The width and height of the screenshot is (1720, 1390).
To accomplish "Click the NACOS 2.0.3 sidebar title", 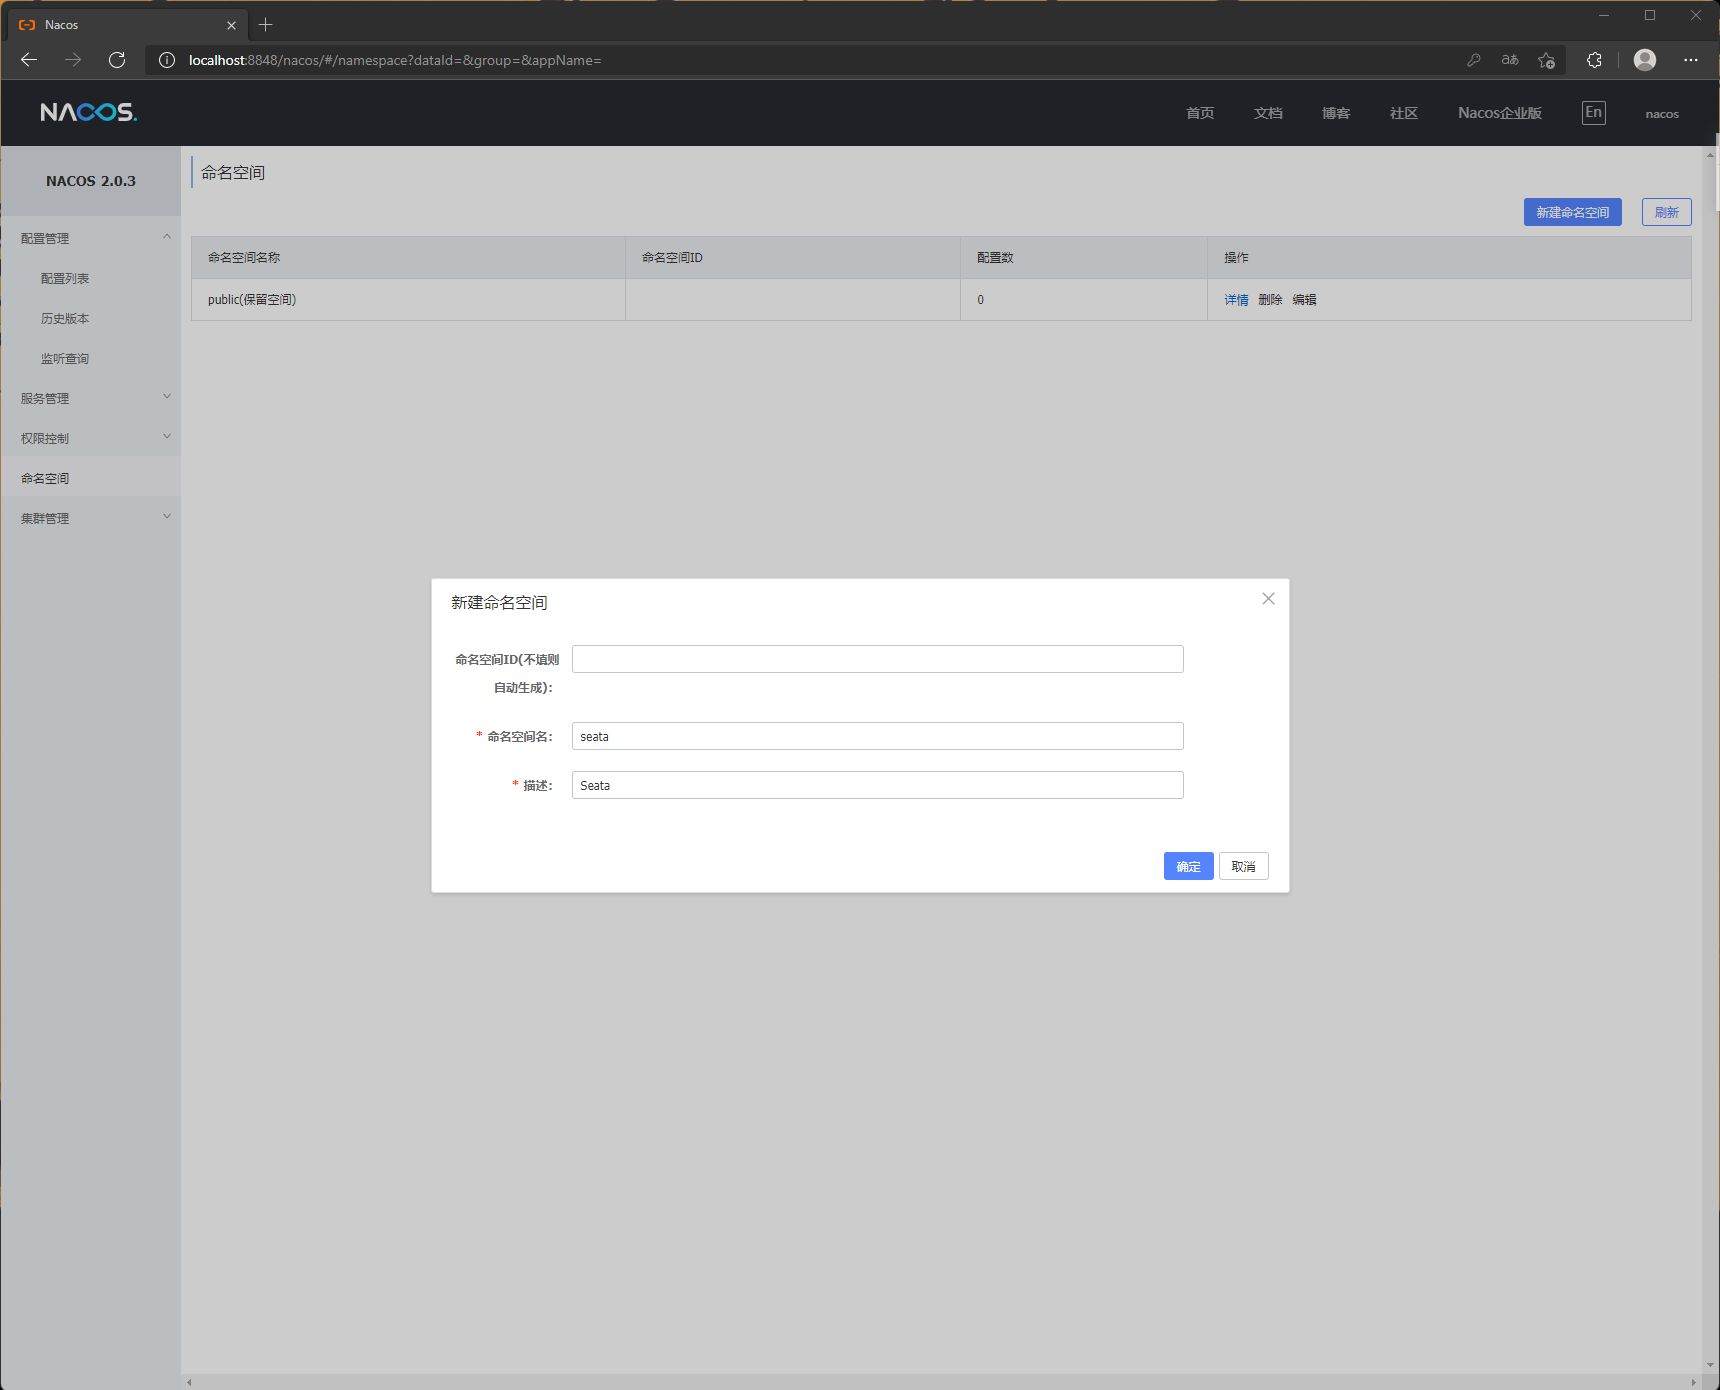I will pyautogui.click(x=91, y=181).
